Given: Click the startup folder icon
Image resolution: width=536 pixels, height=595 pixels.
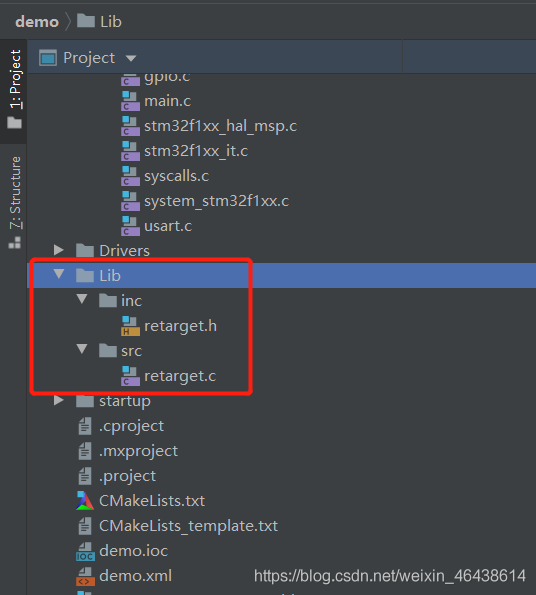Looking at the screenshot, I should pos(85,401).
